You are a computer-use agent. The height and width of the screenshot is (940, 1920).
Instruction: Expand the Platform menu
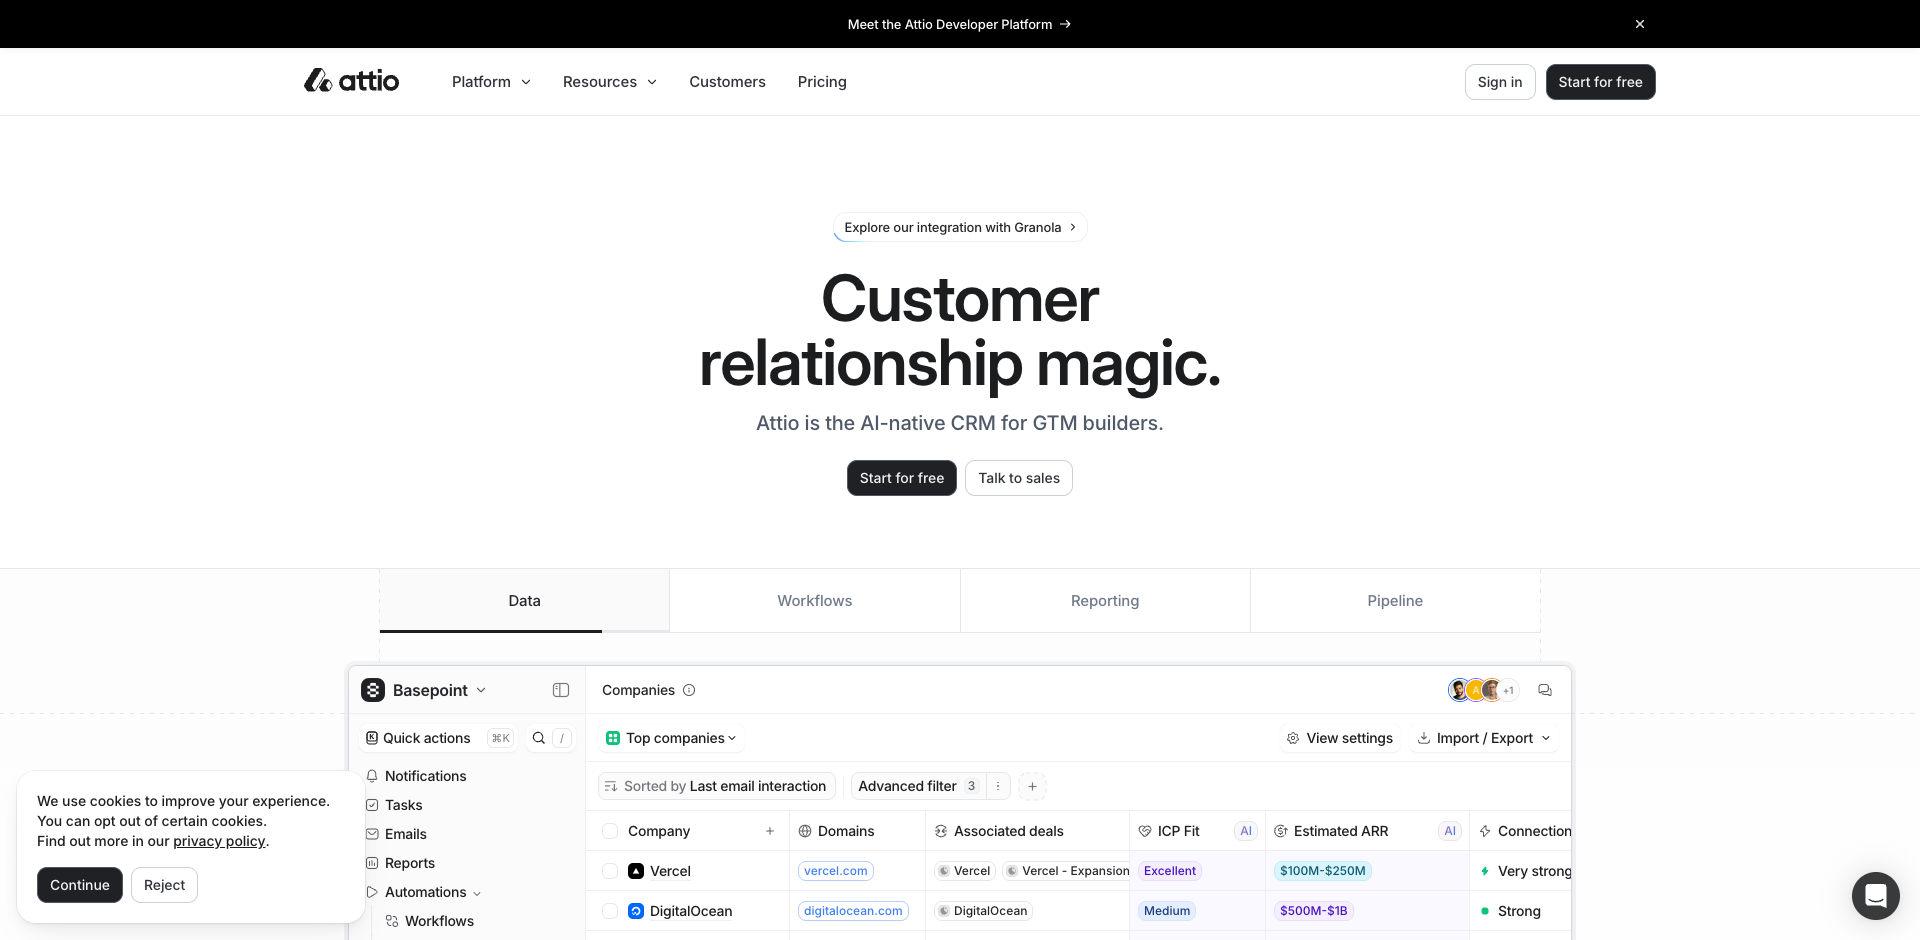(x=491, y=82)
